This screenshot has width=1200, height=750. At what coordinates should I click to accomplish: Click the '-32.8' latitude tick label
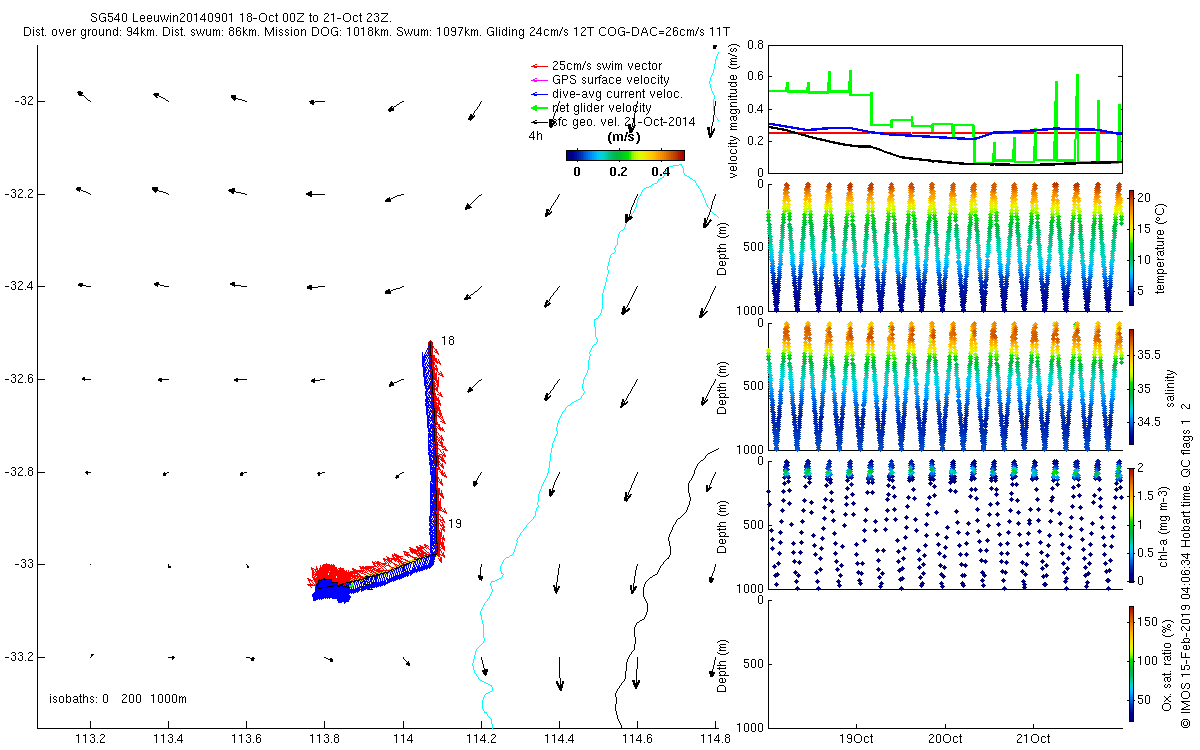pos(21,472)
